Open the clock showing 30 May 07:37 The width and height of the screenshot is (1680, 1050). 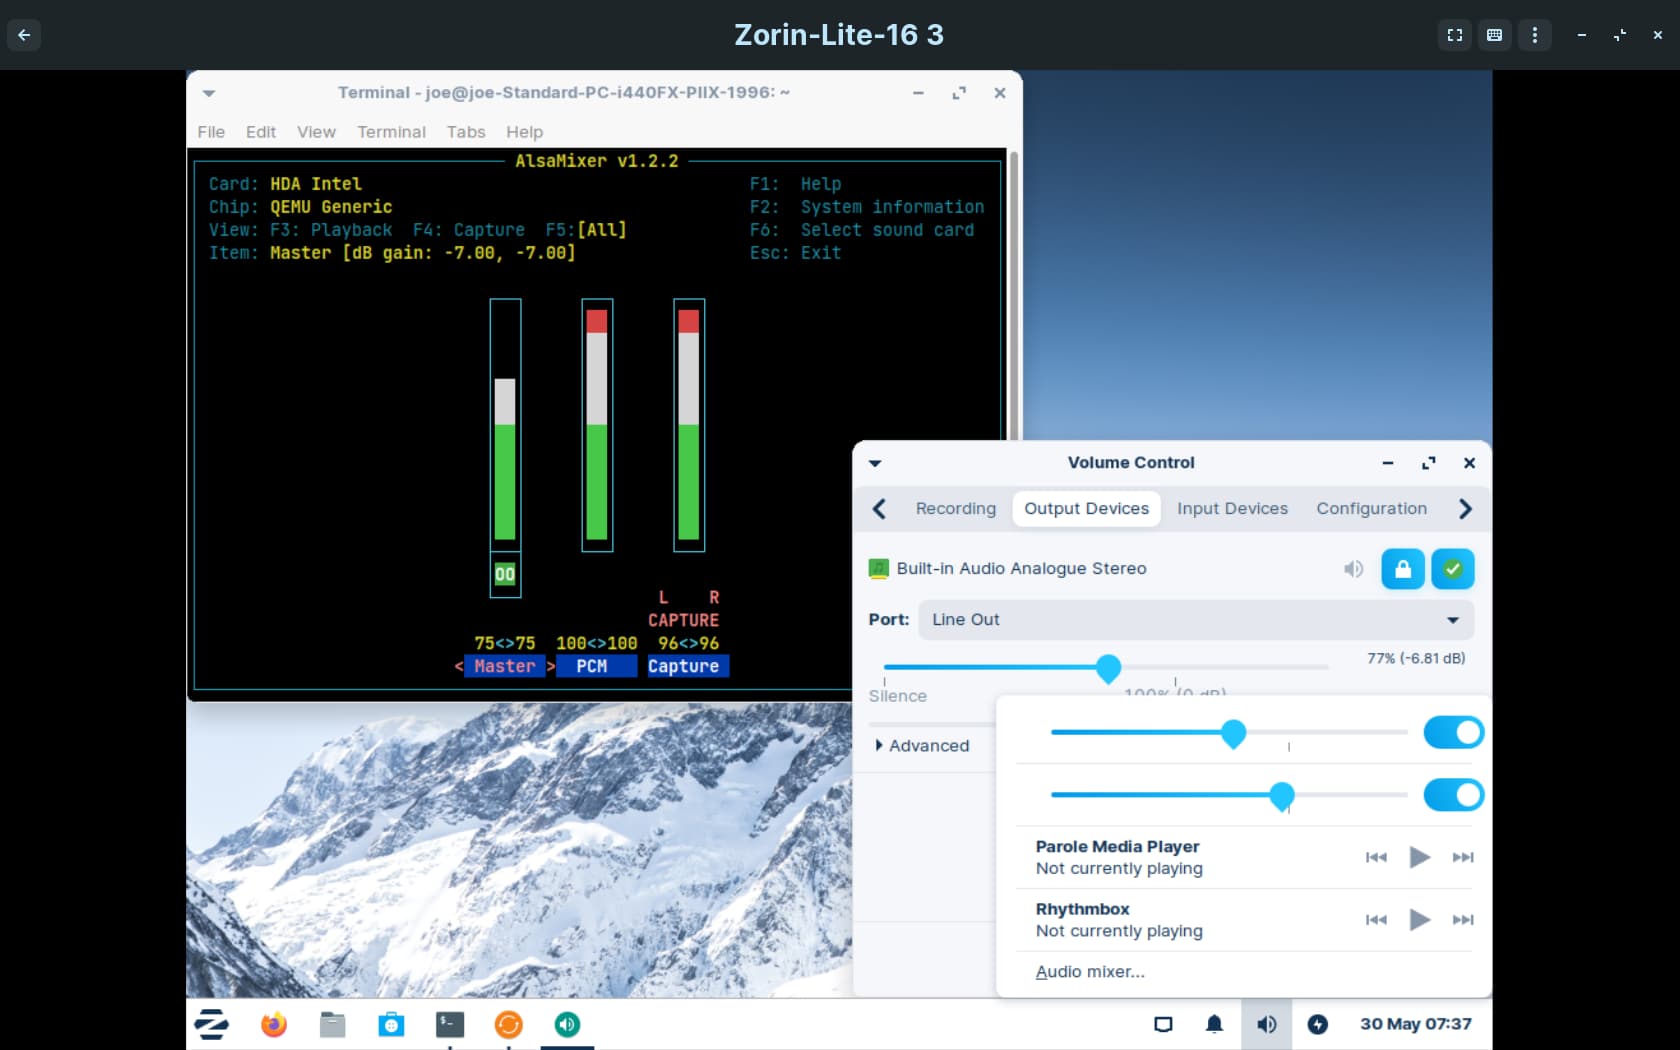point(1415,1024)
